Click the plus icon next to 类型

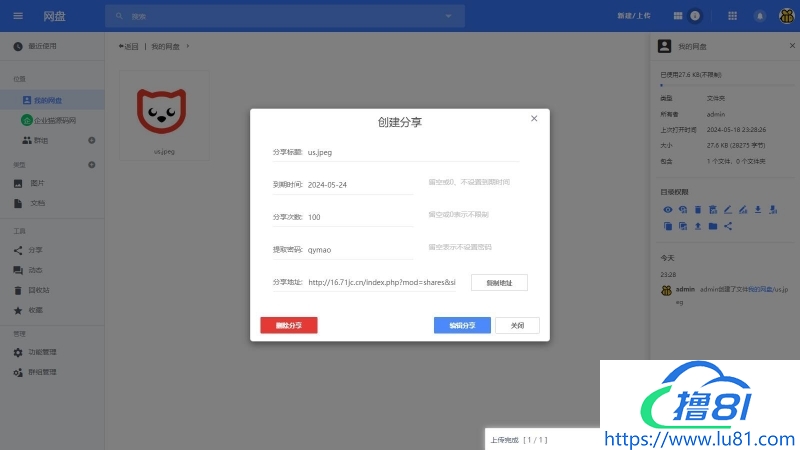click(x=92, y=164)
